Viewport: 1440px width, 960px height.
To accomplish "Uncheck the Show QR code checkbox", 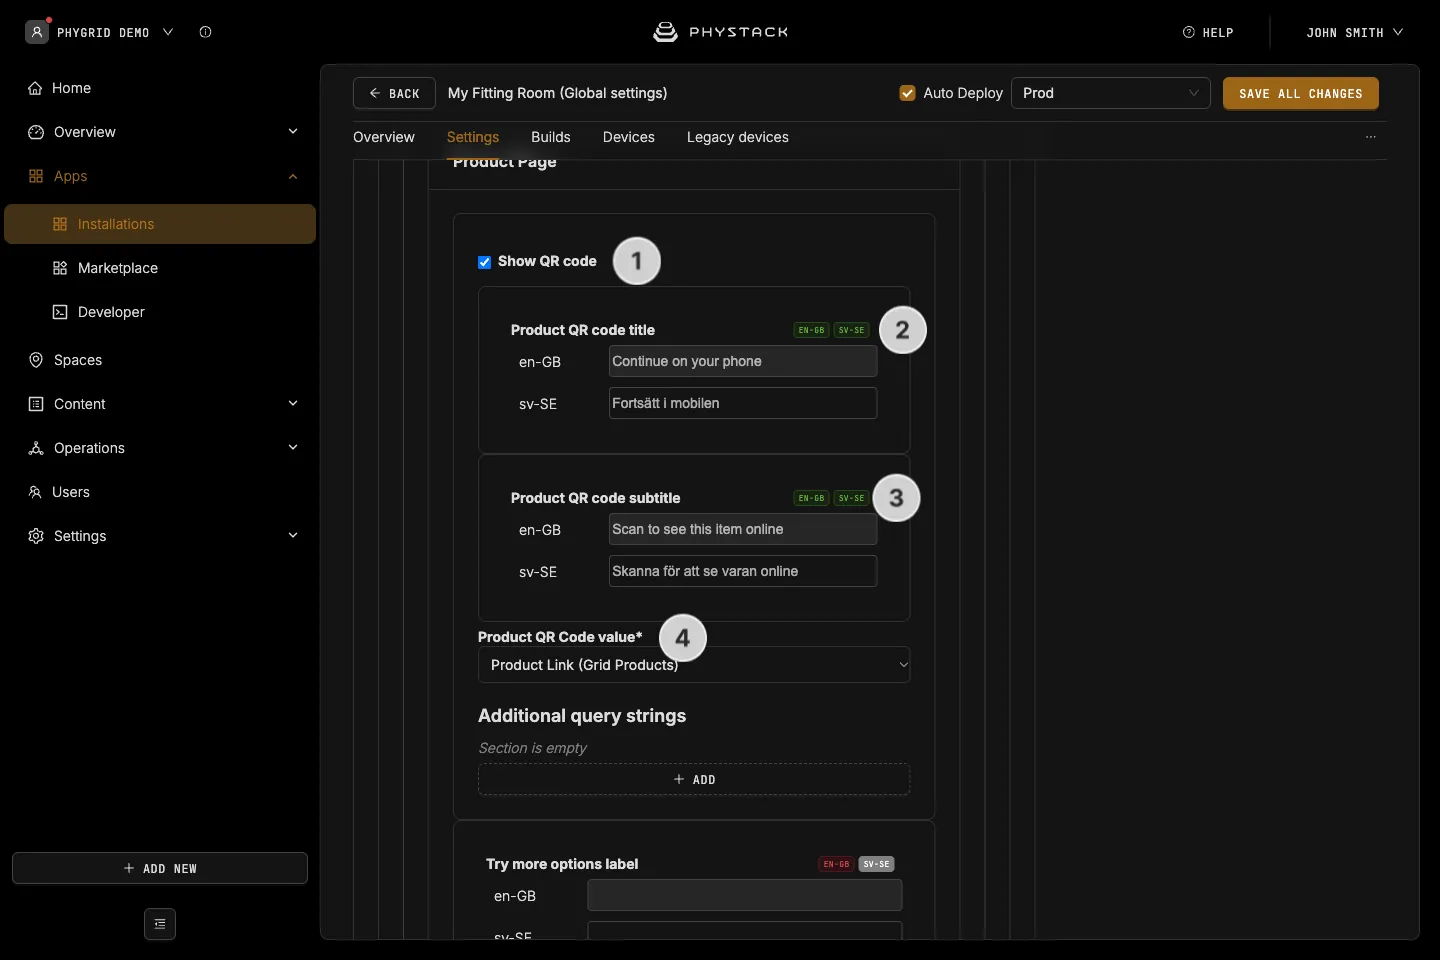I will coord(485,262).
